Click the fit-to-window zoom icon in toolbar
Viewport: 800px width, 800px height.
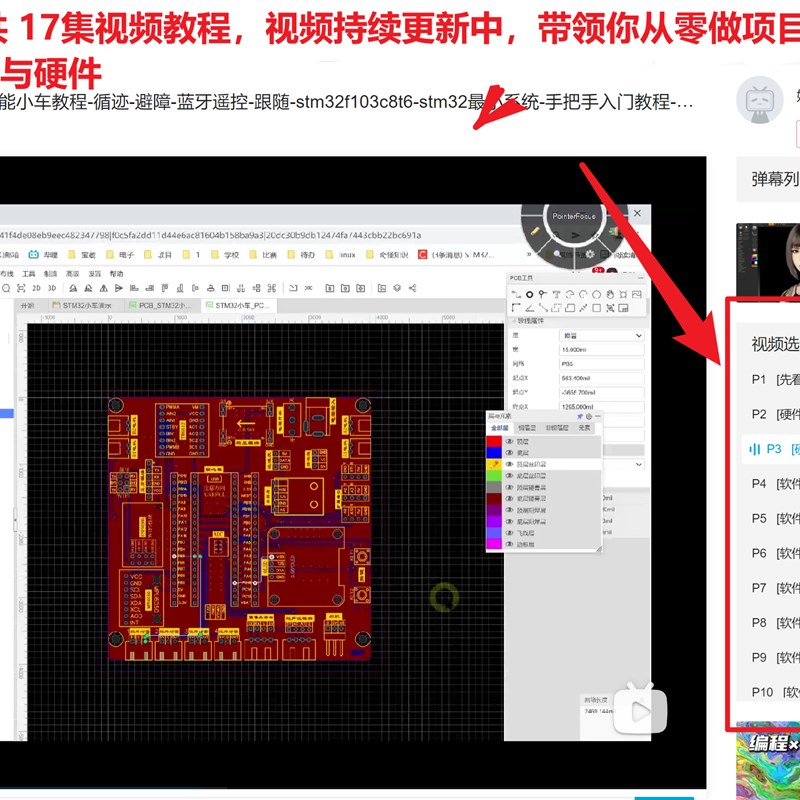click(x=21, y=288)
